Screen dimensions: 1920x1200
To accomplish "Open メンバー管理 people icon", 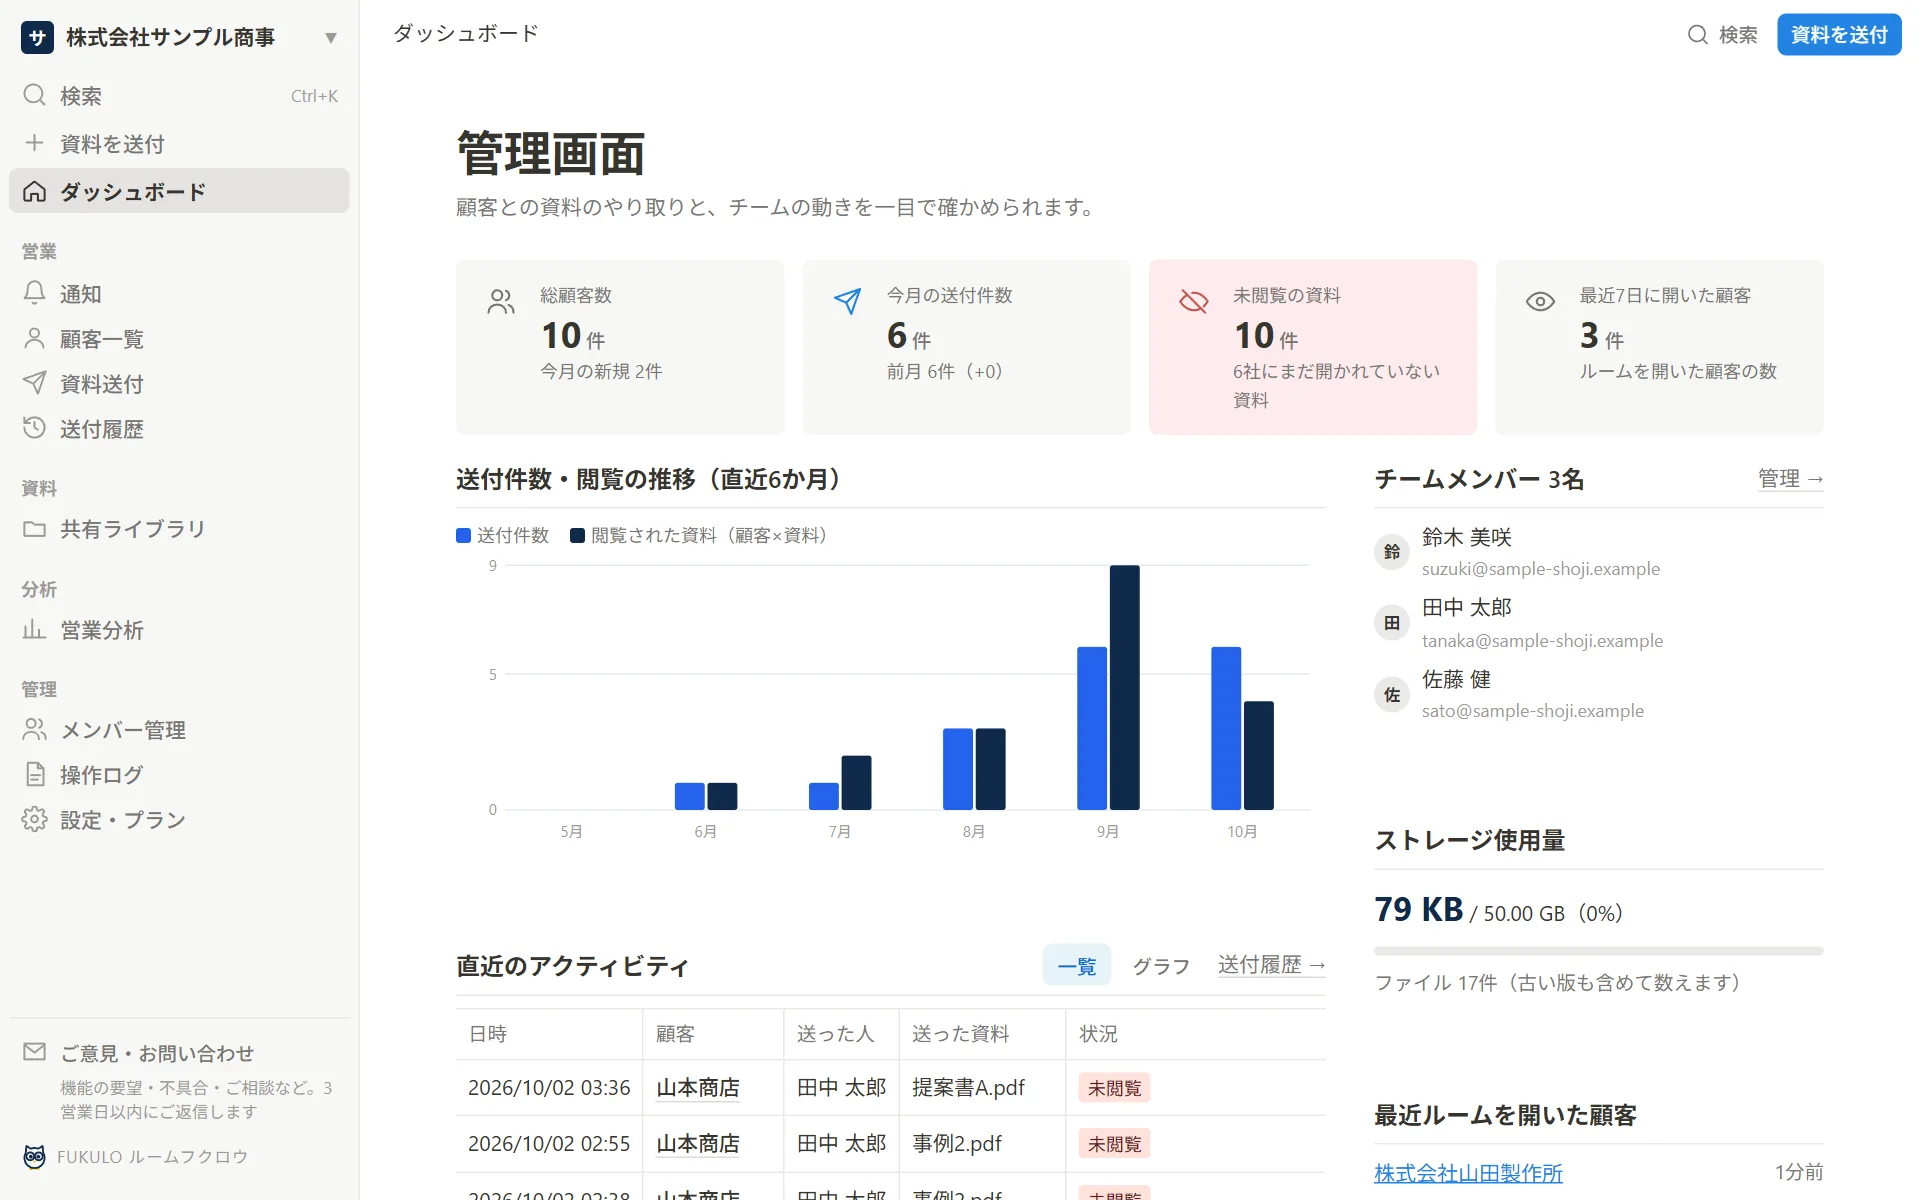I will pyautogui.click(x=35, y=729).
